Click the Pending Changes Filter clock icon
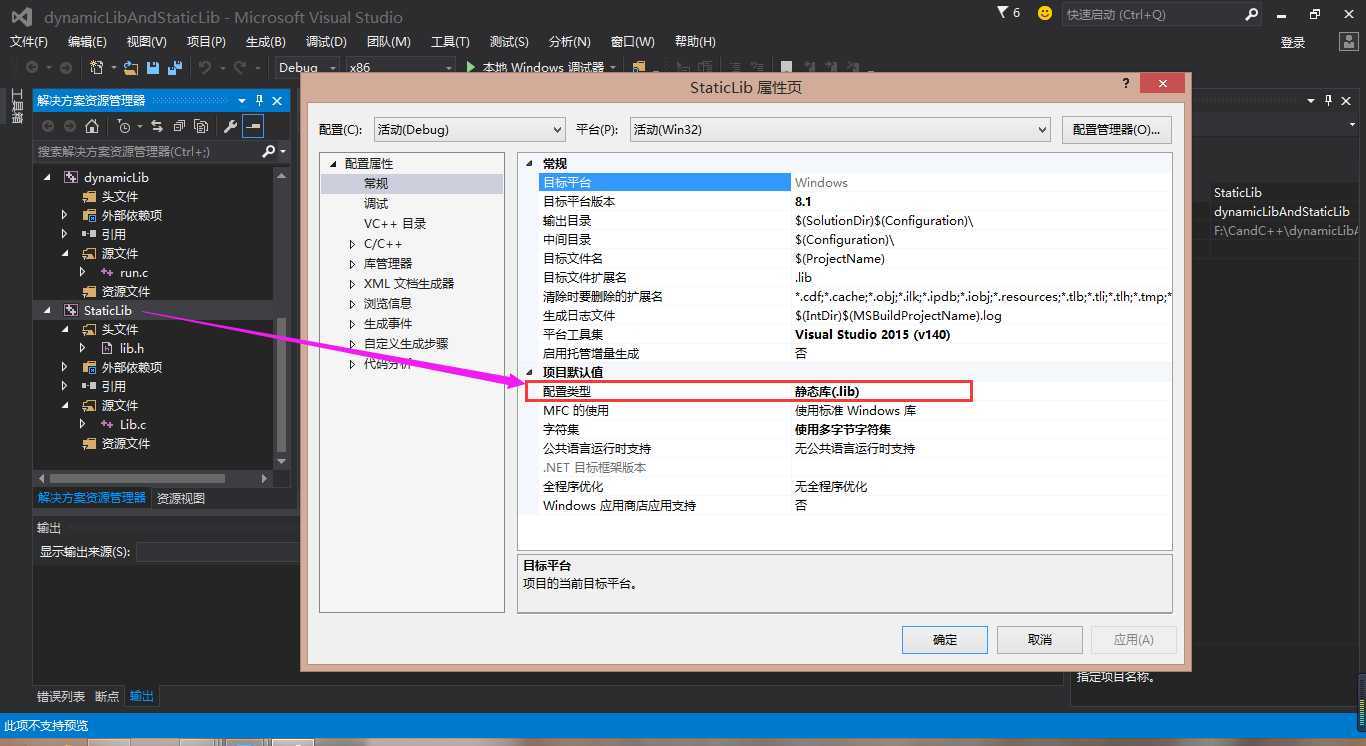This screenshot has height=746, width=1366. pos(124,126)
